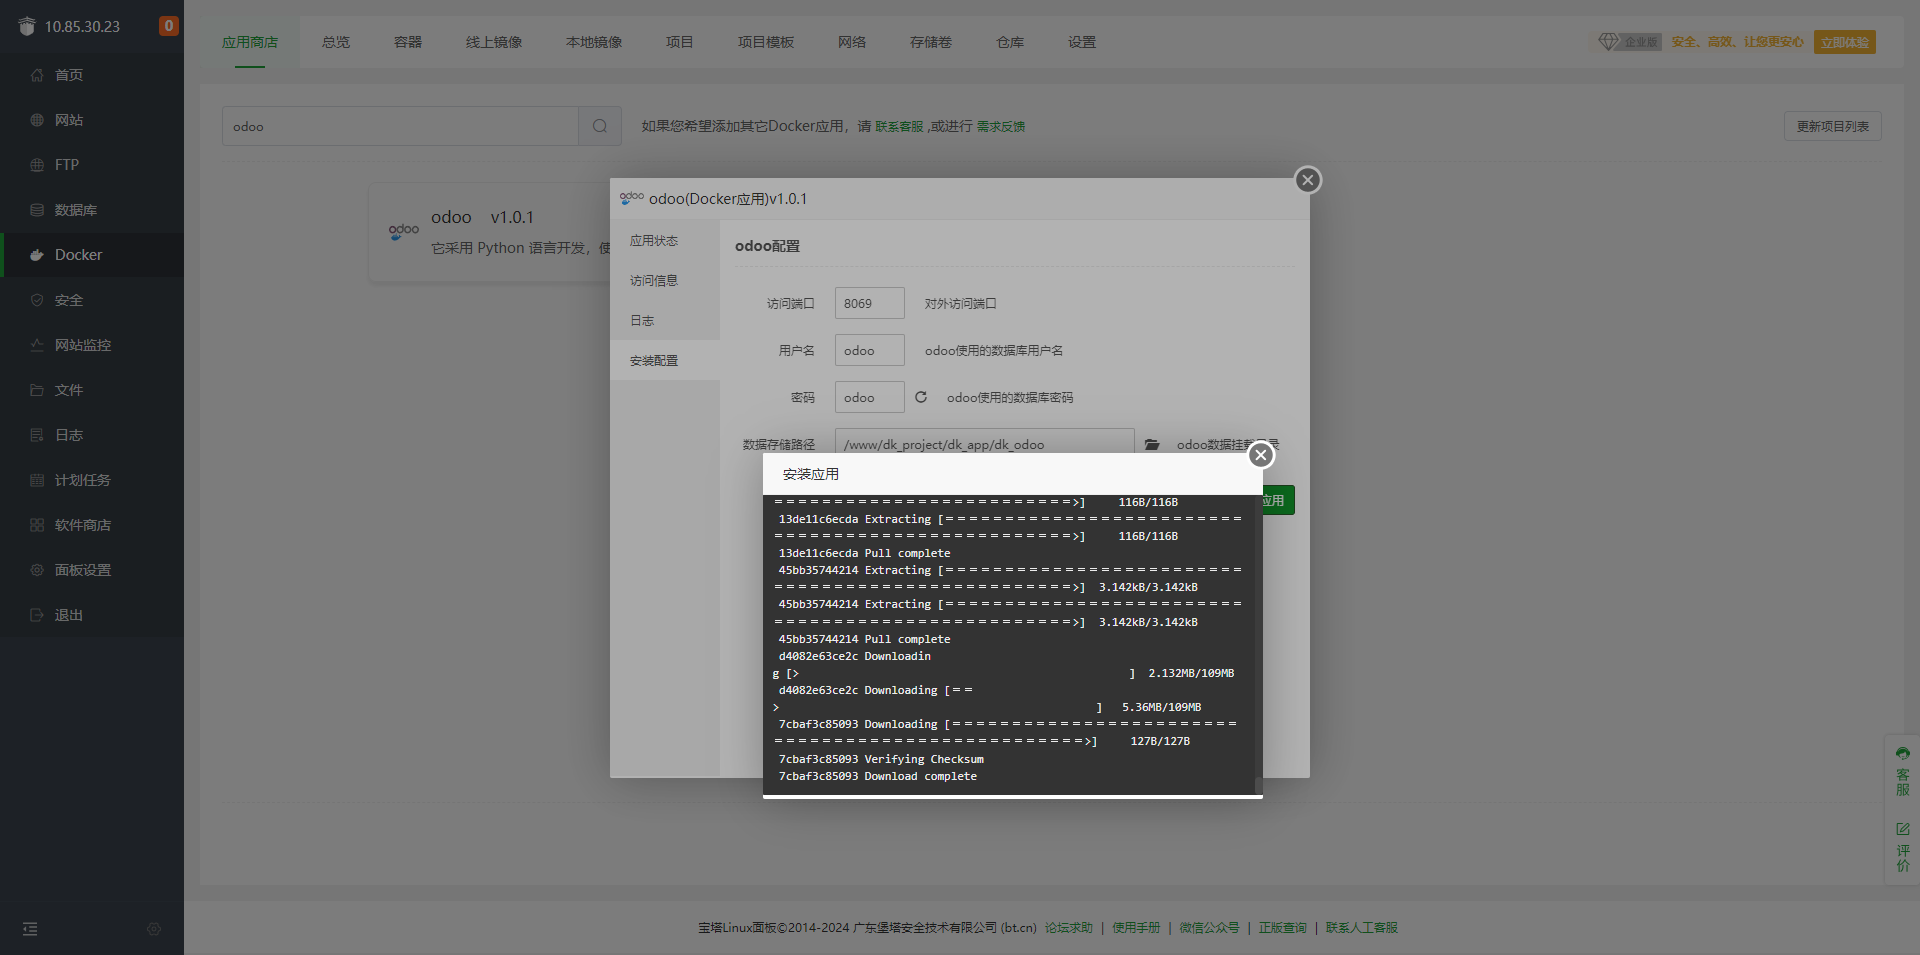Click 退出 logout in sidebar

coord(91,615)
